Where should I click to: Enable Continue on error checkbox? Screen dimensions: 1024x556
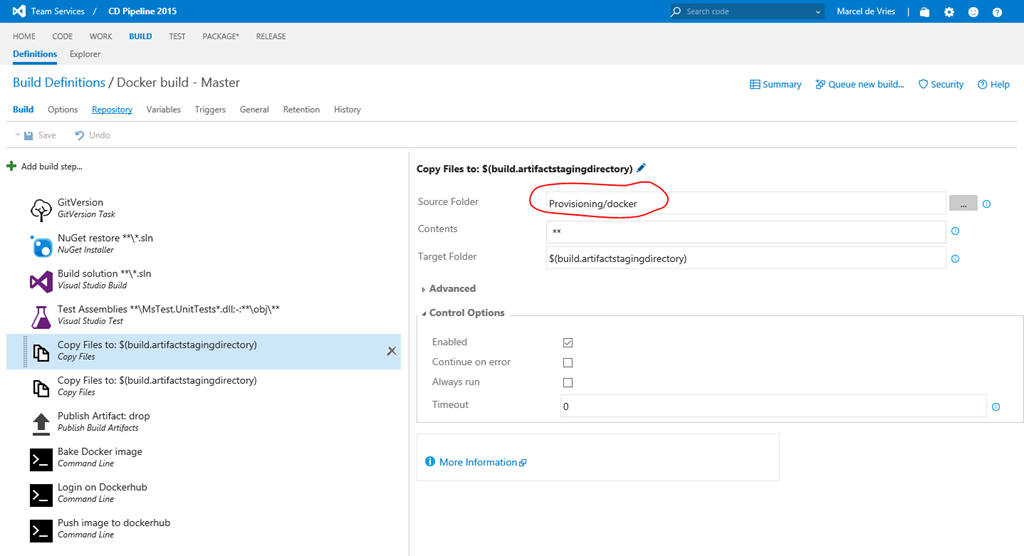568,363
